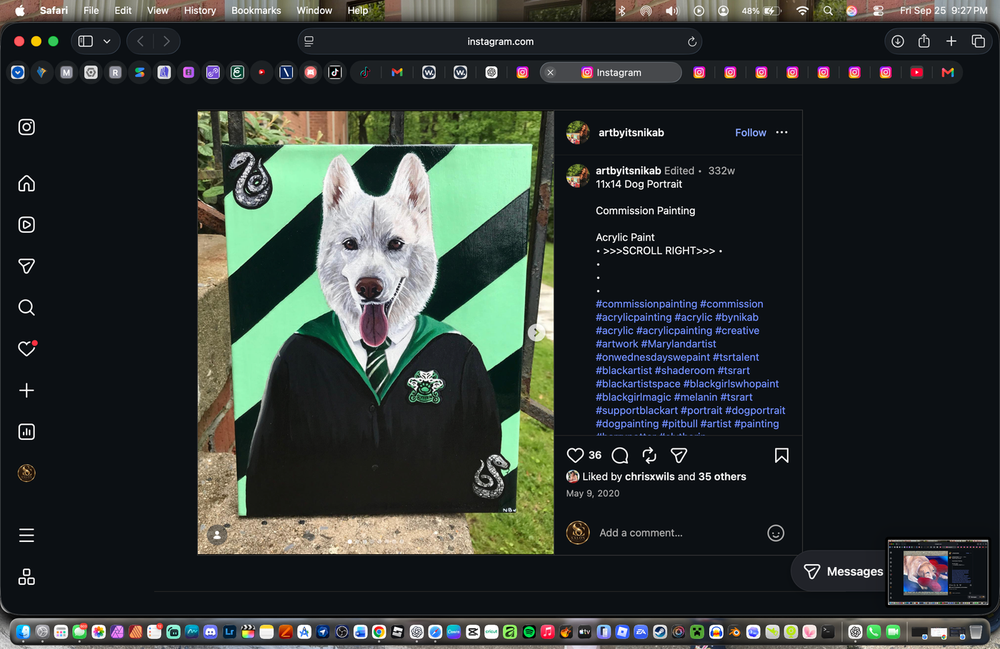Open Finder from the Dock
1000x649 pixels.
[x=24, y=632]
